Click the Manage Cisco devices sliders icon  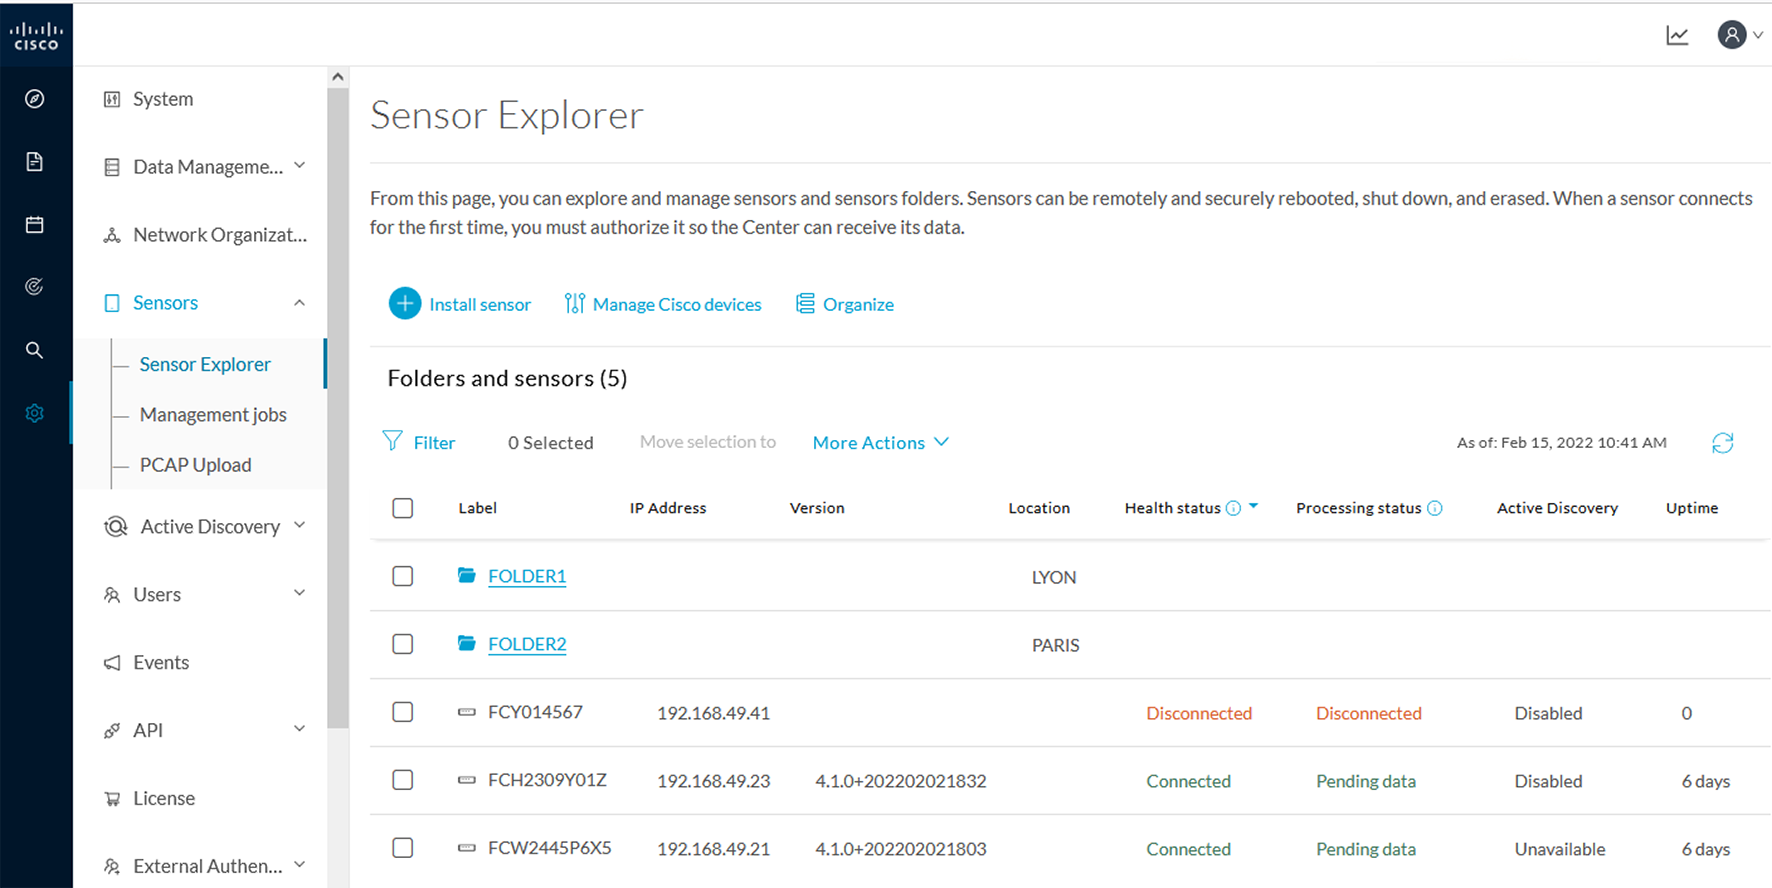tap(574, 303)
